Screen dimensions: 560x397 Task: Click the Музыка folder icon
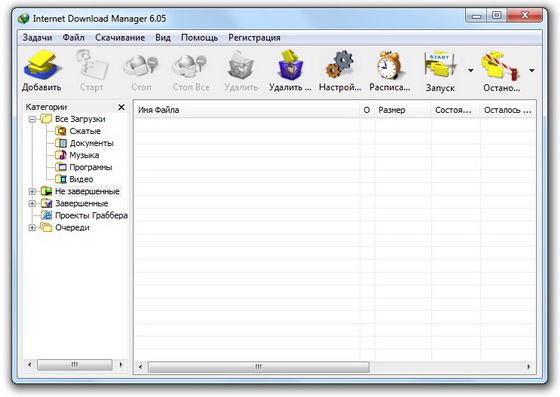[x=61, y=155]
